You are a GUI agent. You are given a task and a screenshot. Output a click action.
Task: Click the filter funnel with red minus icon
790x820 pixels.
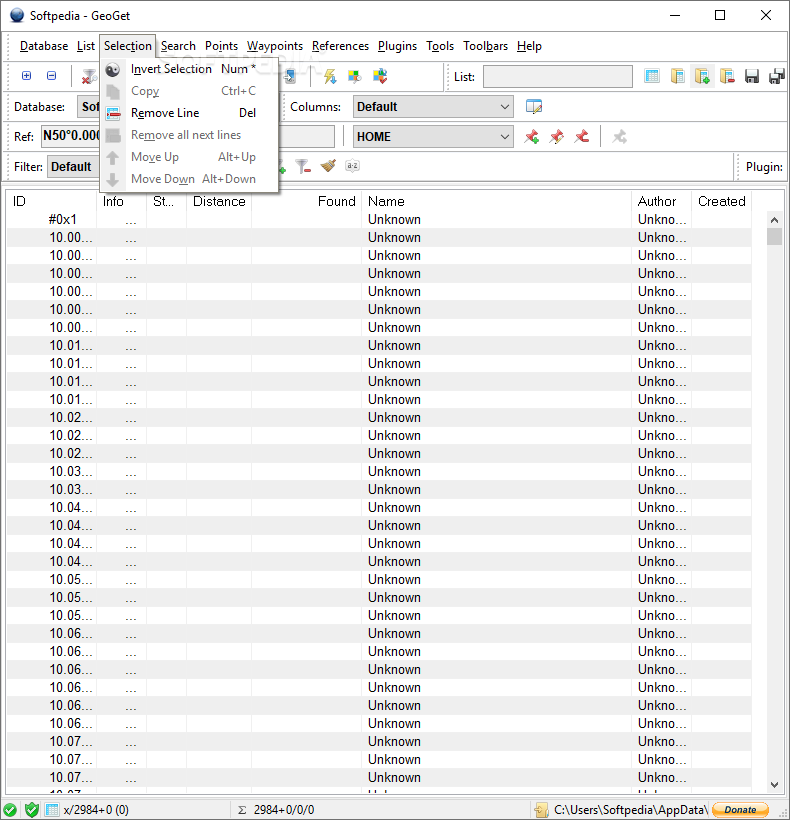[303, 166]
